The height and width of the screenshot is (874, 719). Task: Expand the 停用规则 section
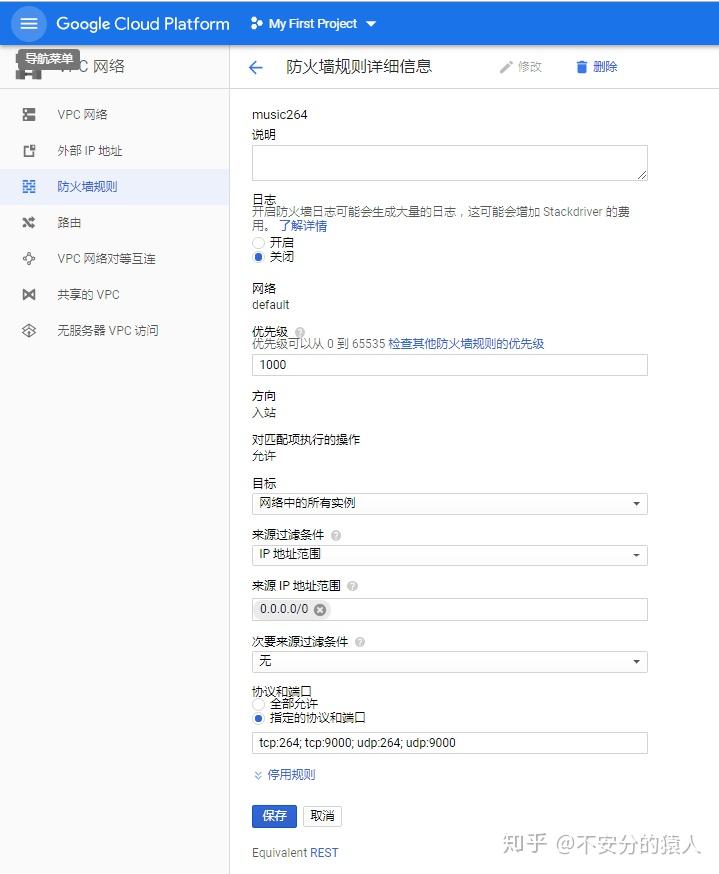(284, 775)
